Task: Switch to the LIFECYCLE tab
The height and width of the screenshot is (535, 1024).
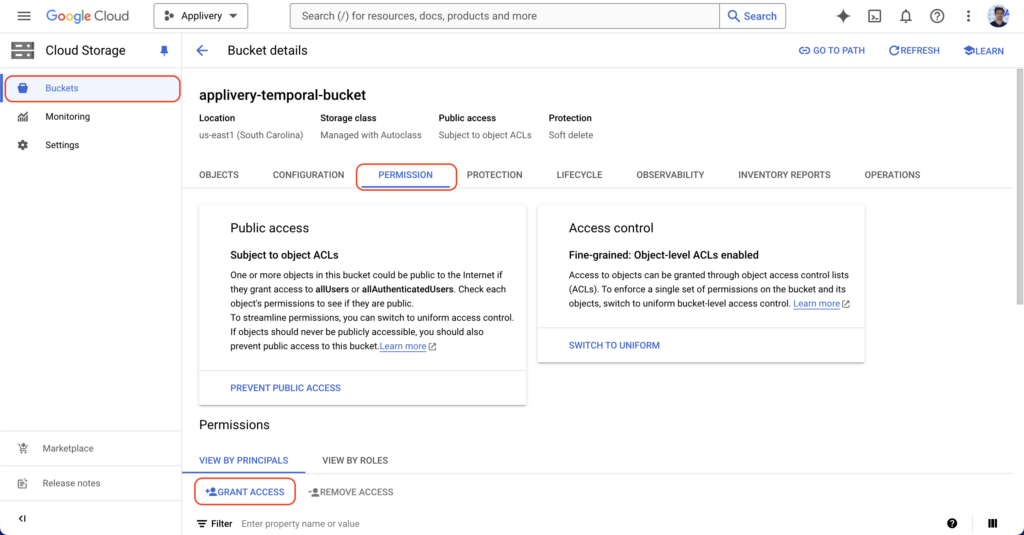Action: 579,175
